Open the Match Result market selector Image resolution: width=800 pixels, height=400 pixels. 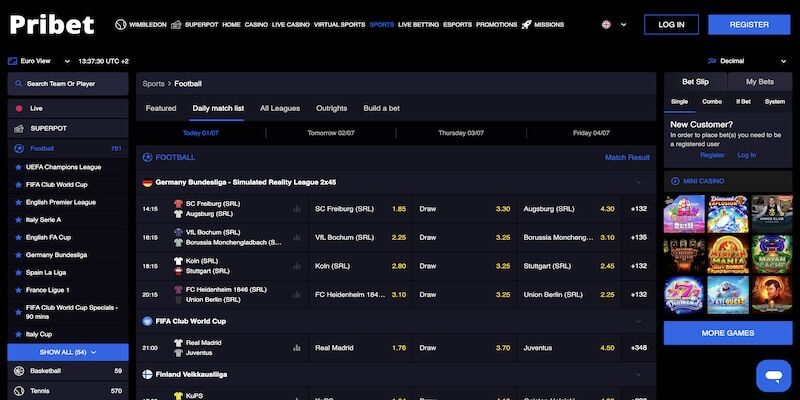[x=627, y=158]
